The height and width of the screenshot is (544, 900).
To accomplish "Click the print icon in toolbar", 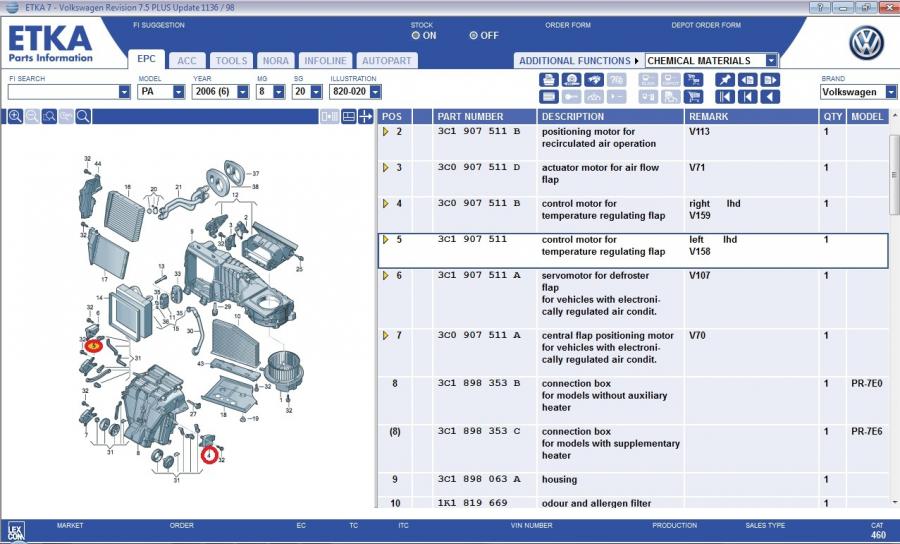I will tap(548, 80).
